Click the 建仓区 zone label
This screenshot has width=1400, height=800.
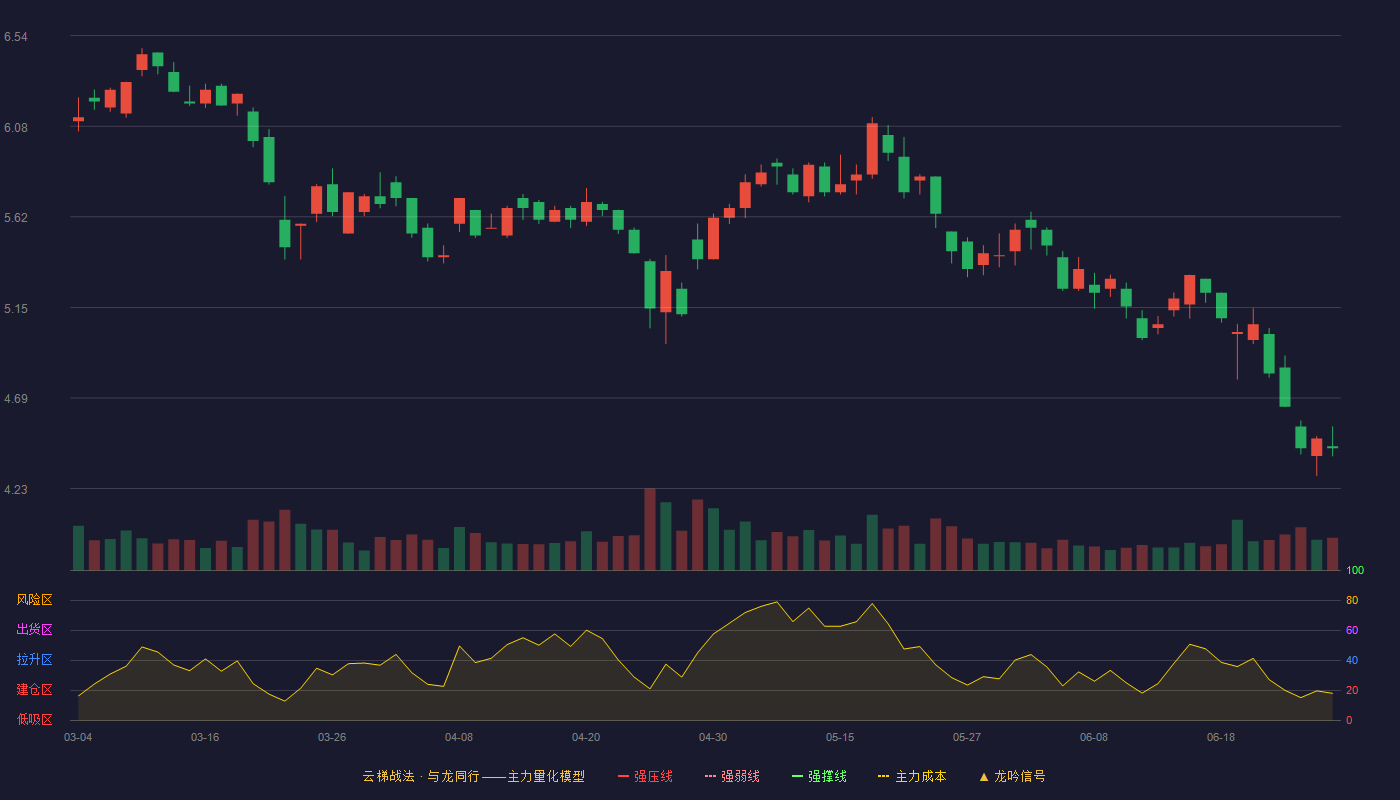tap(34, 690)
